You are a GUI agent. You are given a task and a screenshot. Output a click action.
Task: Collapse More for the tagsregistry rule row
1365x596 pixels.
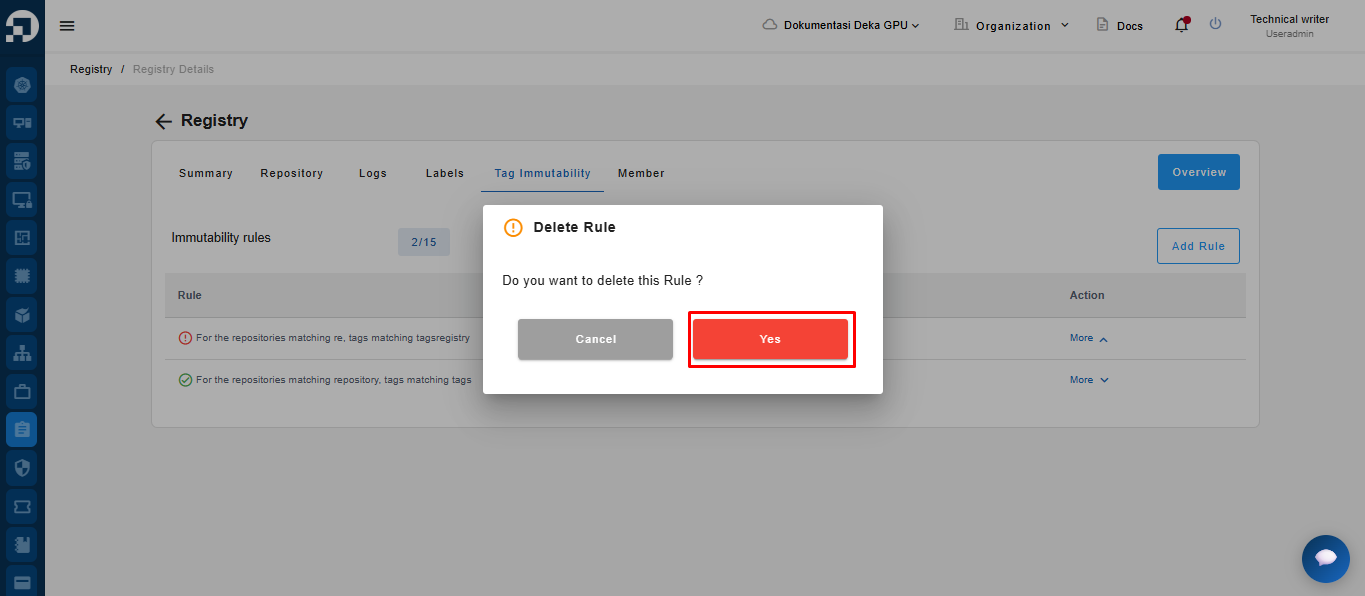(1089, 339)
